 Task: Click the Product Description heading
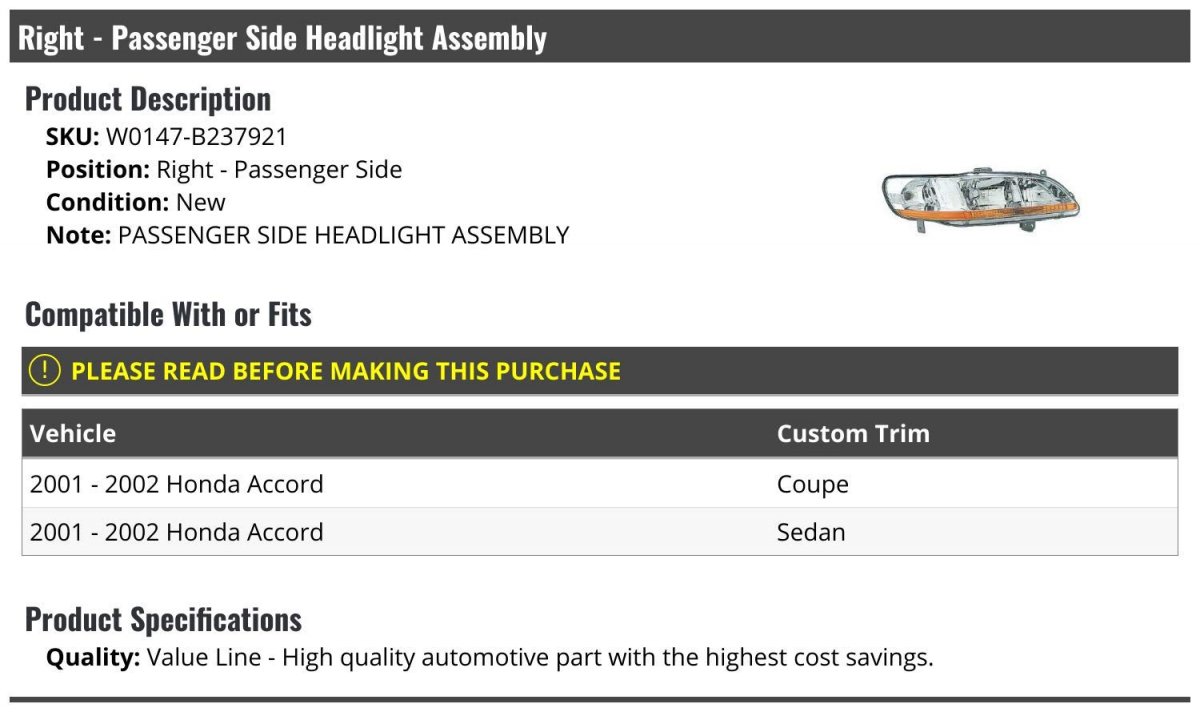148,99
